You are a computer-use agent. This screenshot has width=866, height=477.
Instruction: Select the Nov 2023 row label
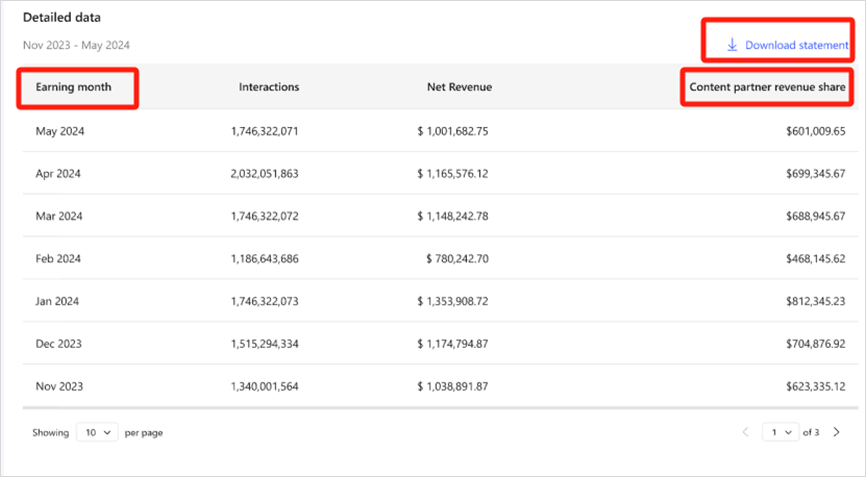58,386
